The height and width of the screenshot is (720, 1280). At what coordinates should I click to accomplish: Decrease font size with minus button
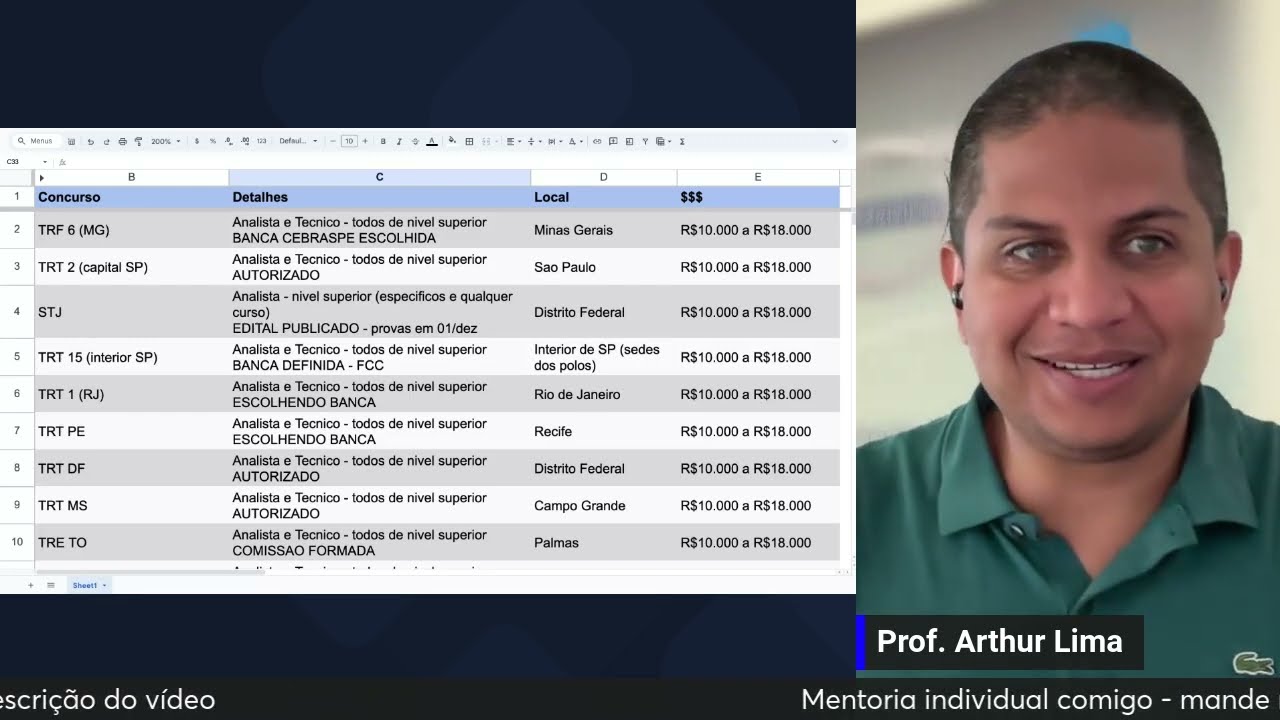[x=333, y=141]
